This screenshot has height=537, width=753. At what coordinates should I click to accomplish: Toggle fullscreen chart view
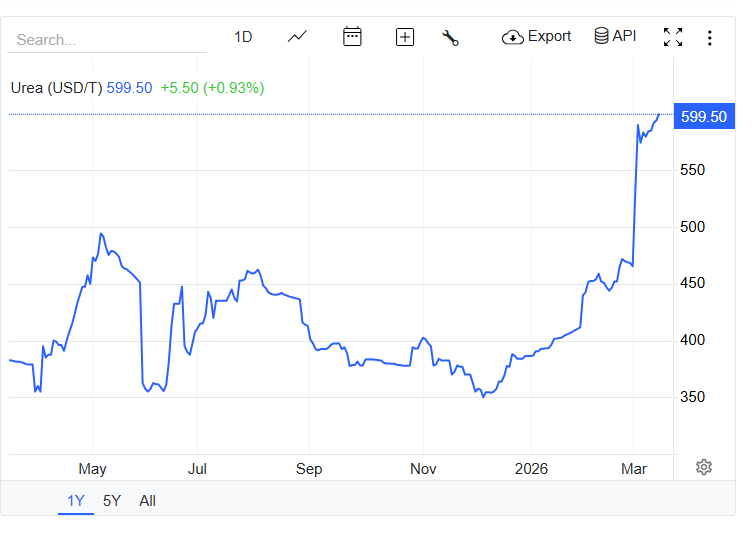[673, 38]
